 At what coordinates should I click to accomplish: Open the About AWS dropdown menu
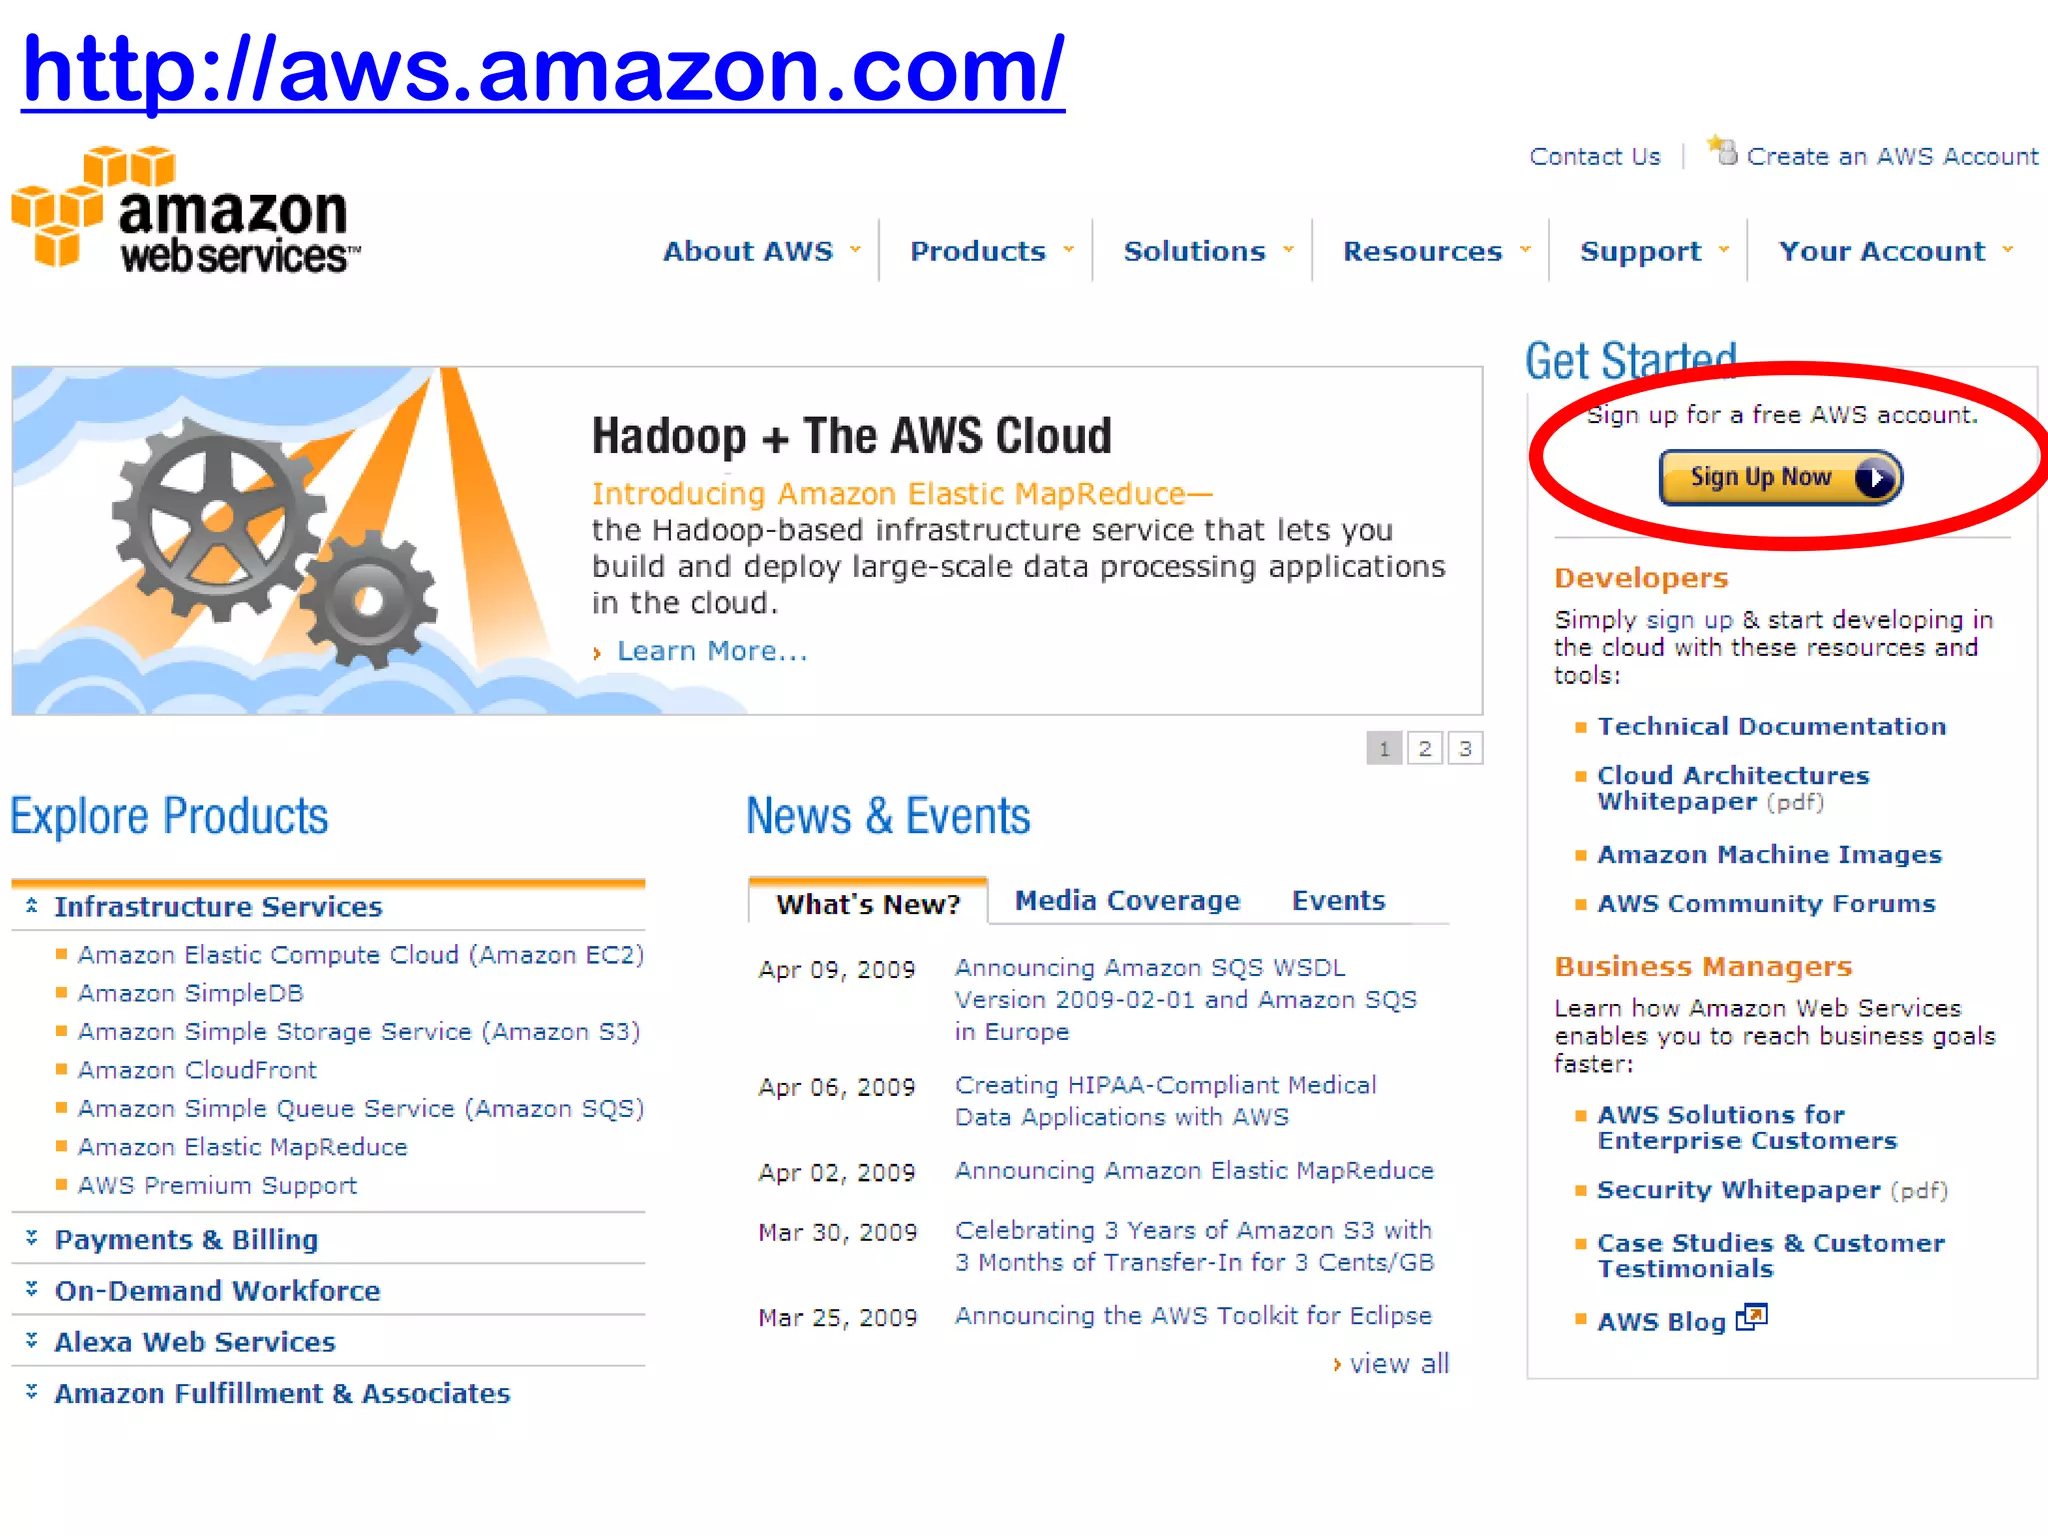(x=762, y=251)
